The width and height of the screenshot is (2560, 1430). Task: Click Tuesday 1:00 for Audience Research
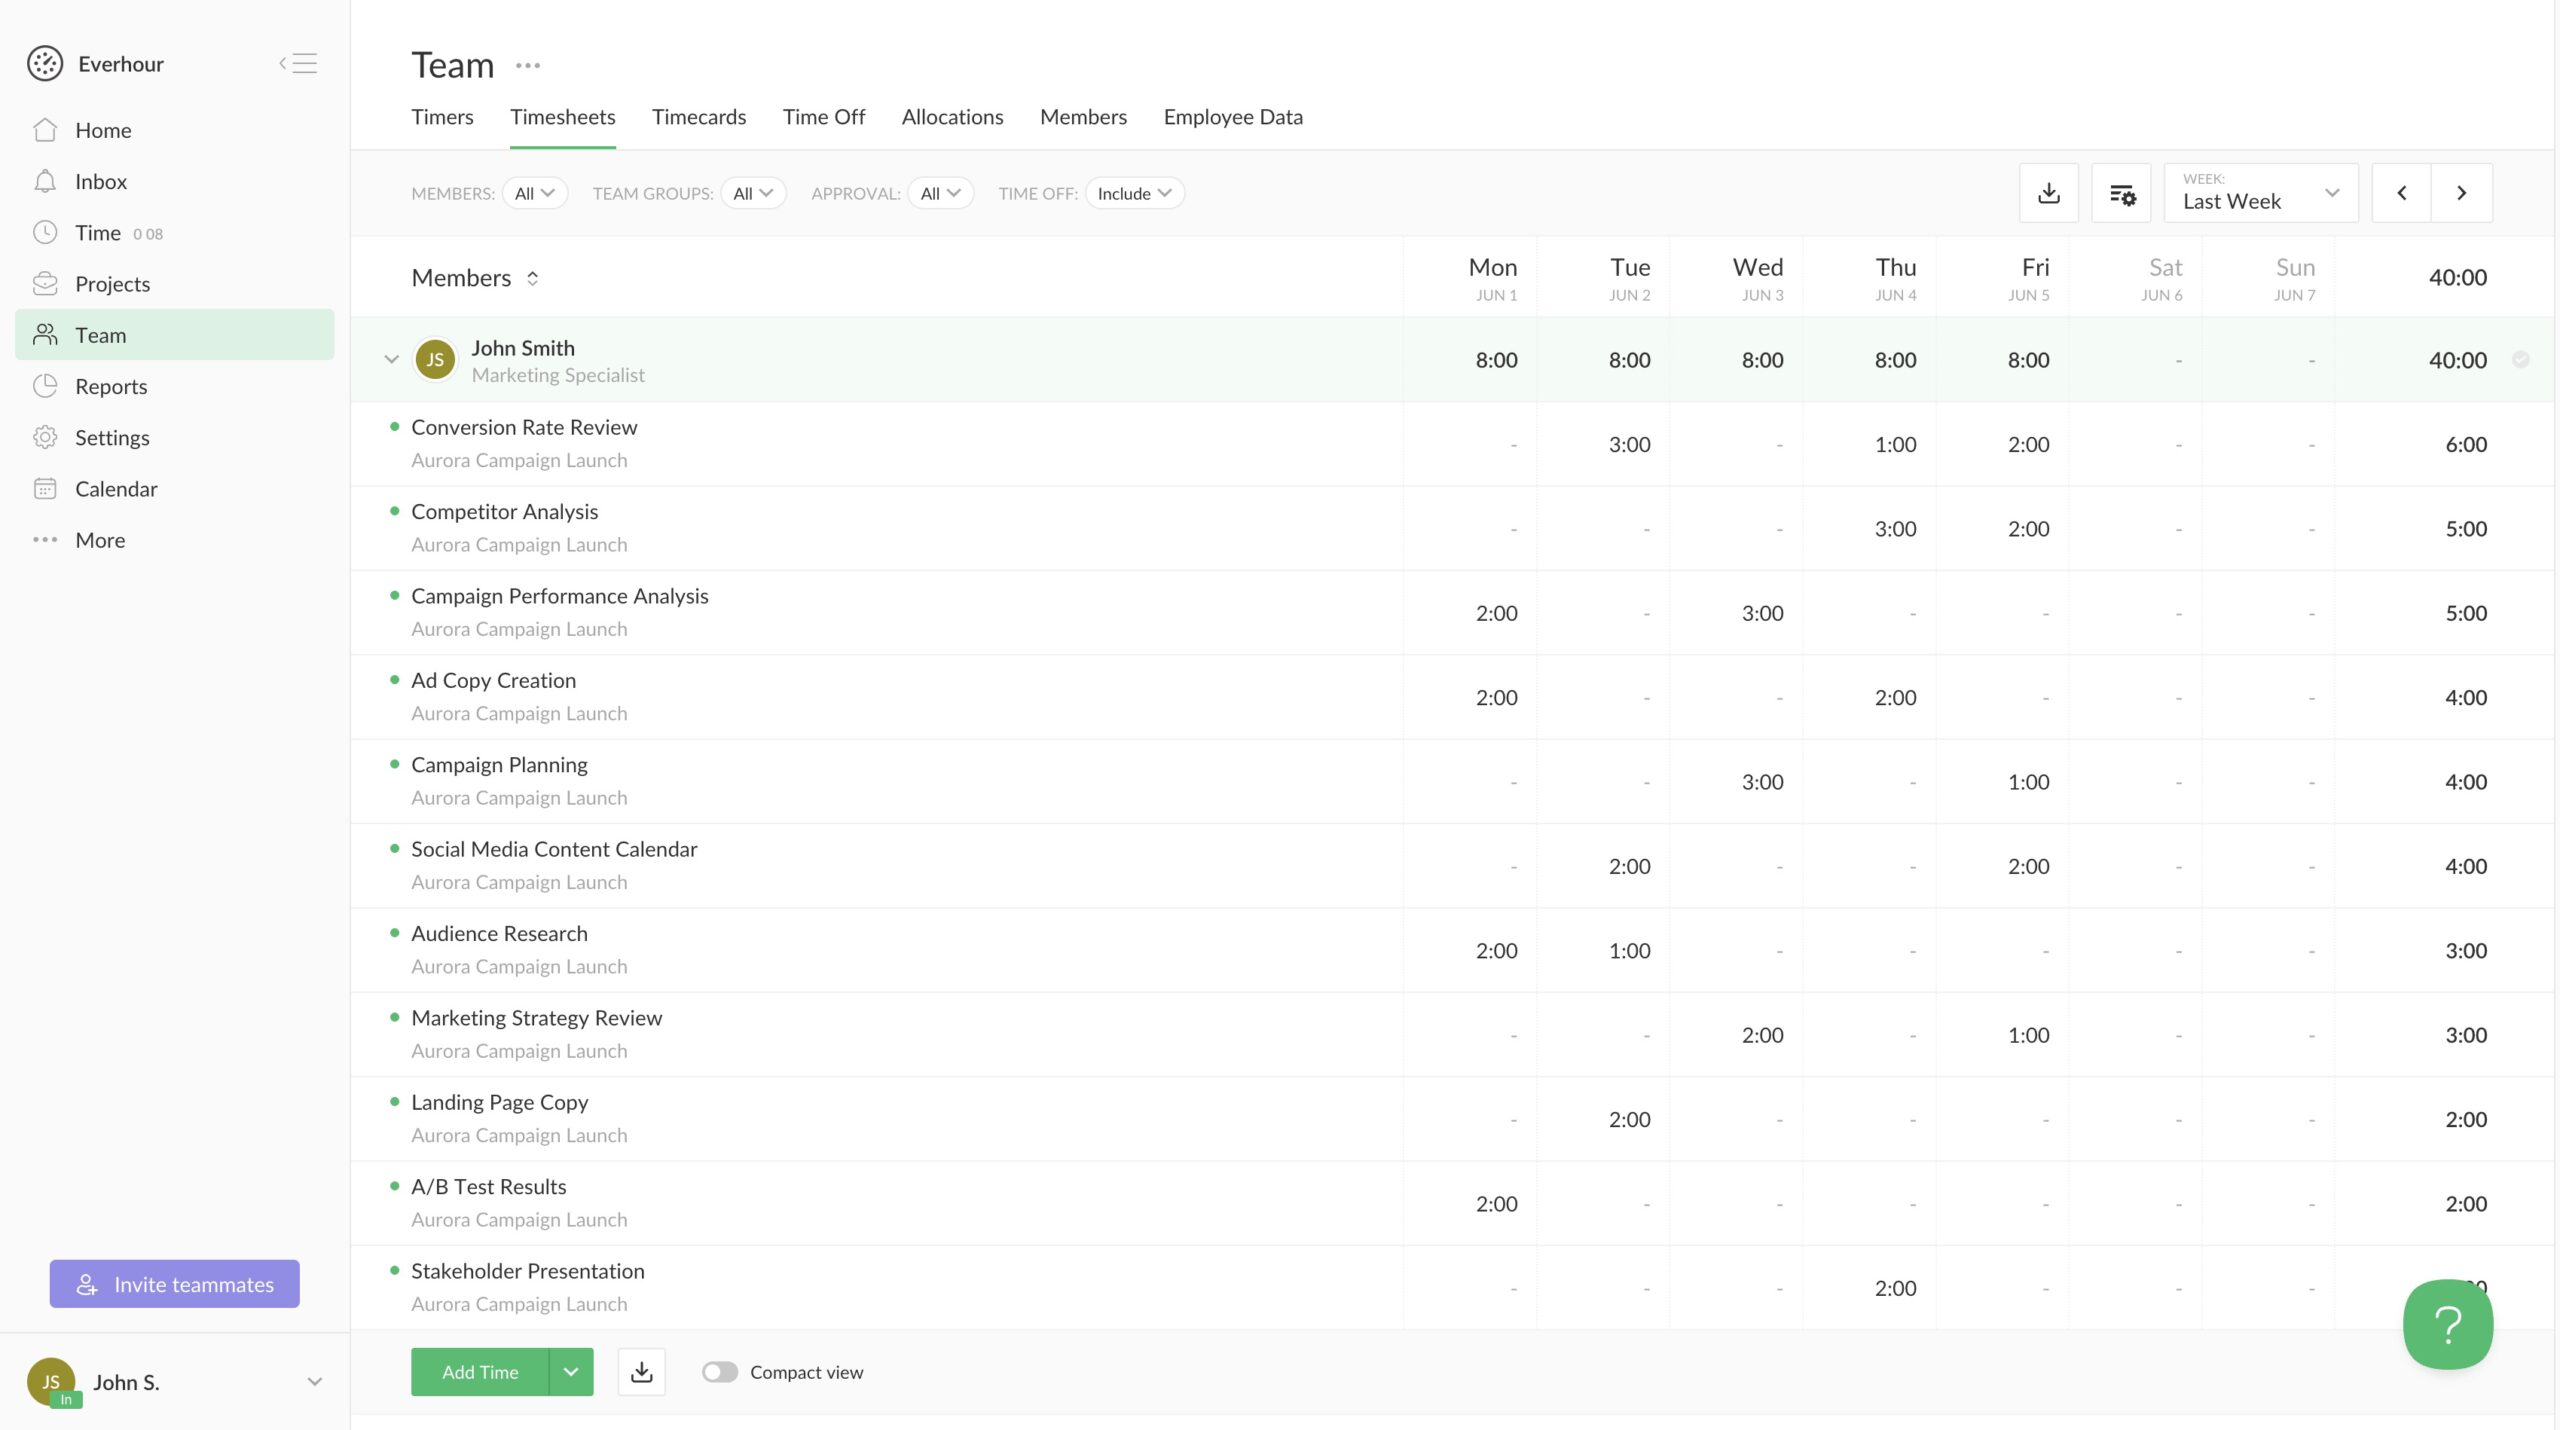[x=1629, y=951]
